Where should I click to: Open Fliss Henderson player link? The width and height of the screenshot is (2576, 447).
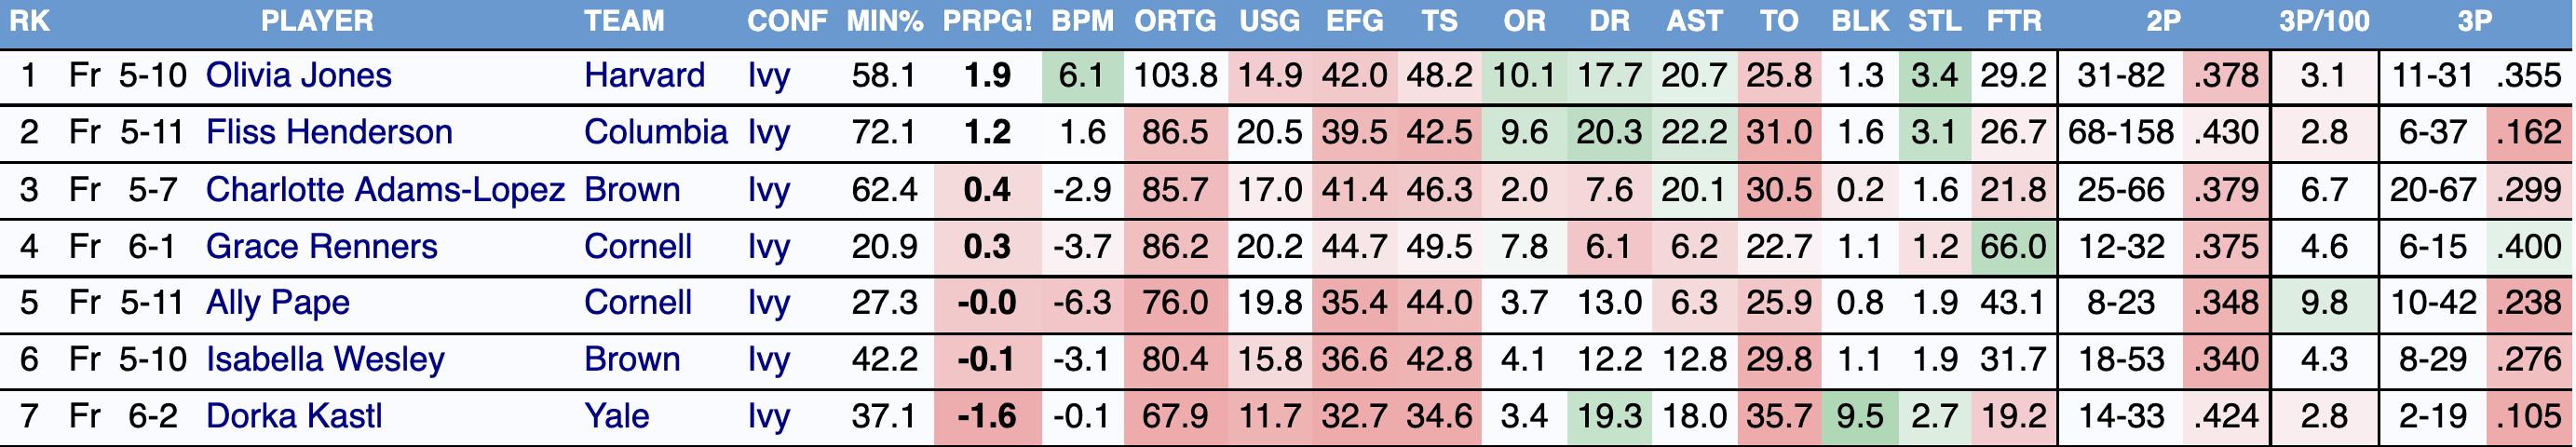coord(329,132)
